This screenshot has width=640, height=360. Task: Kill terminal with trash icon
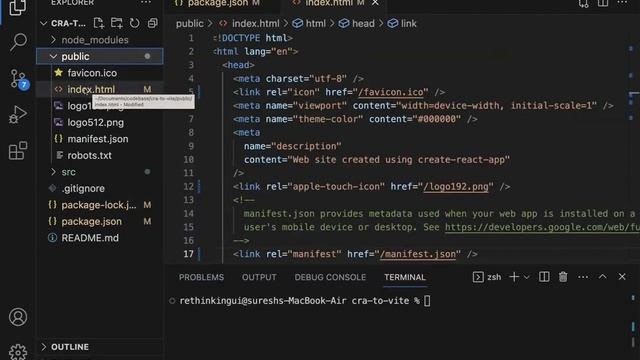click(x=563, y=277)
